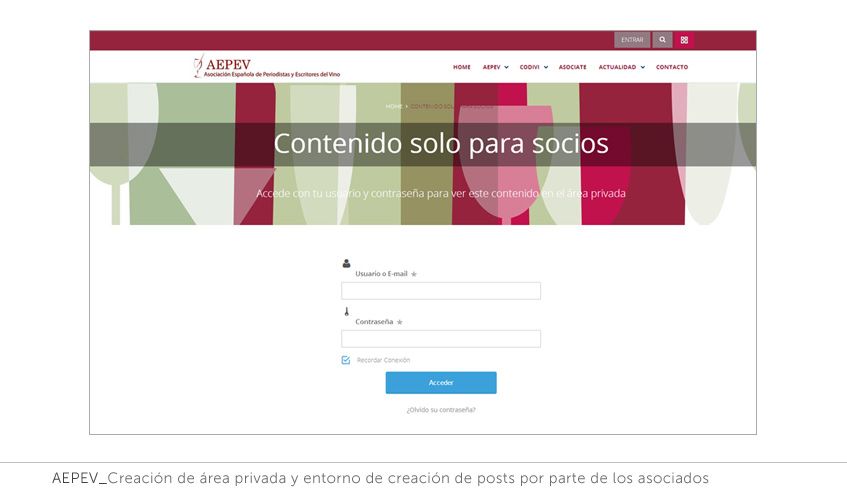
Task: Open the ¿Olvido su contraseña? link
Action: (x=441, y=410)
